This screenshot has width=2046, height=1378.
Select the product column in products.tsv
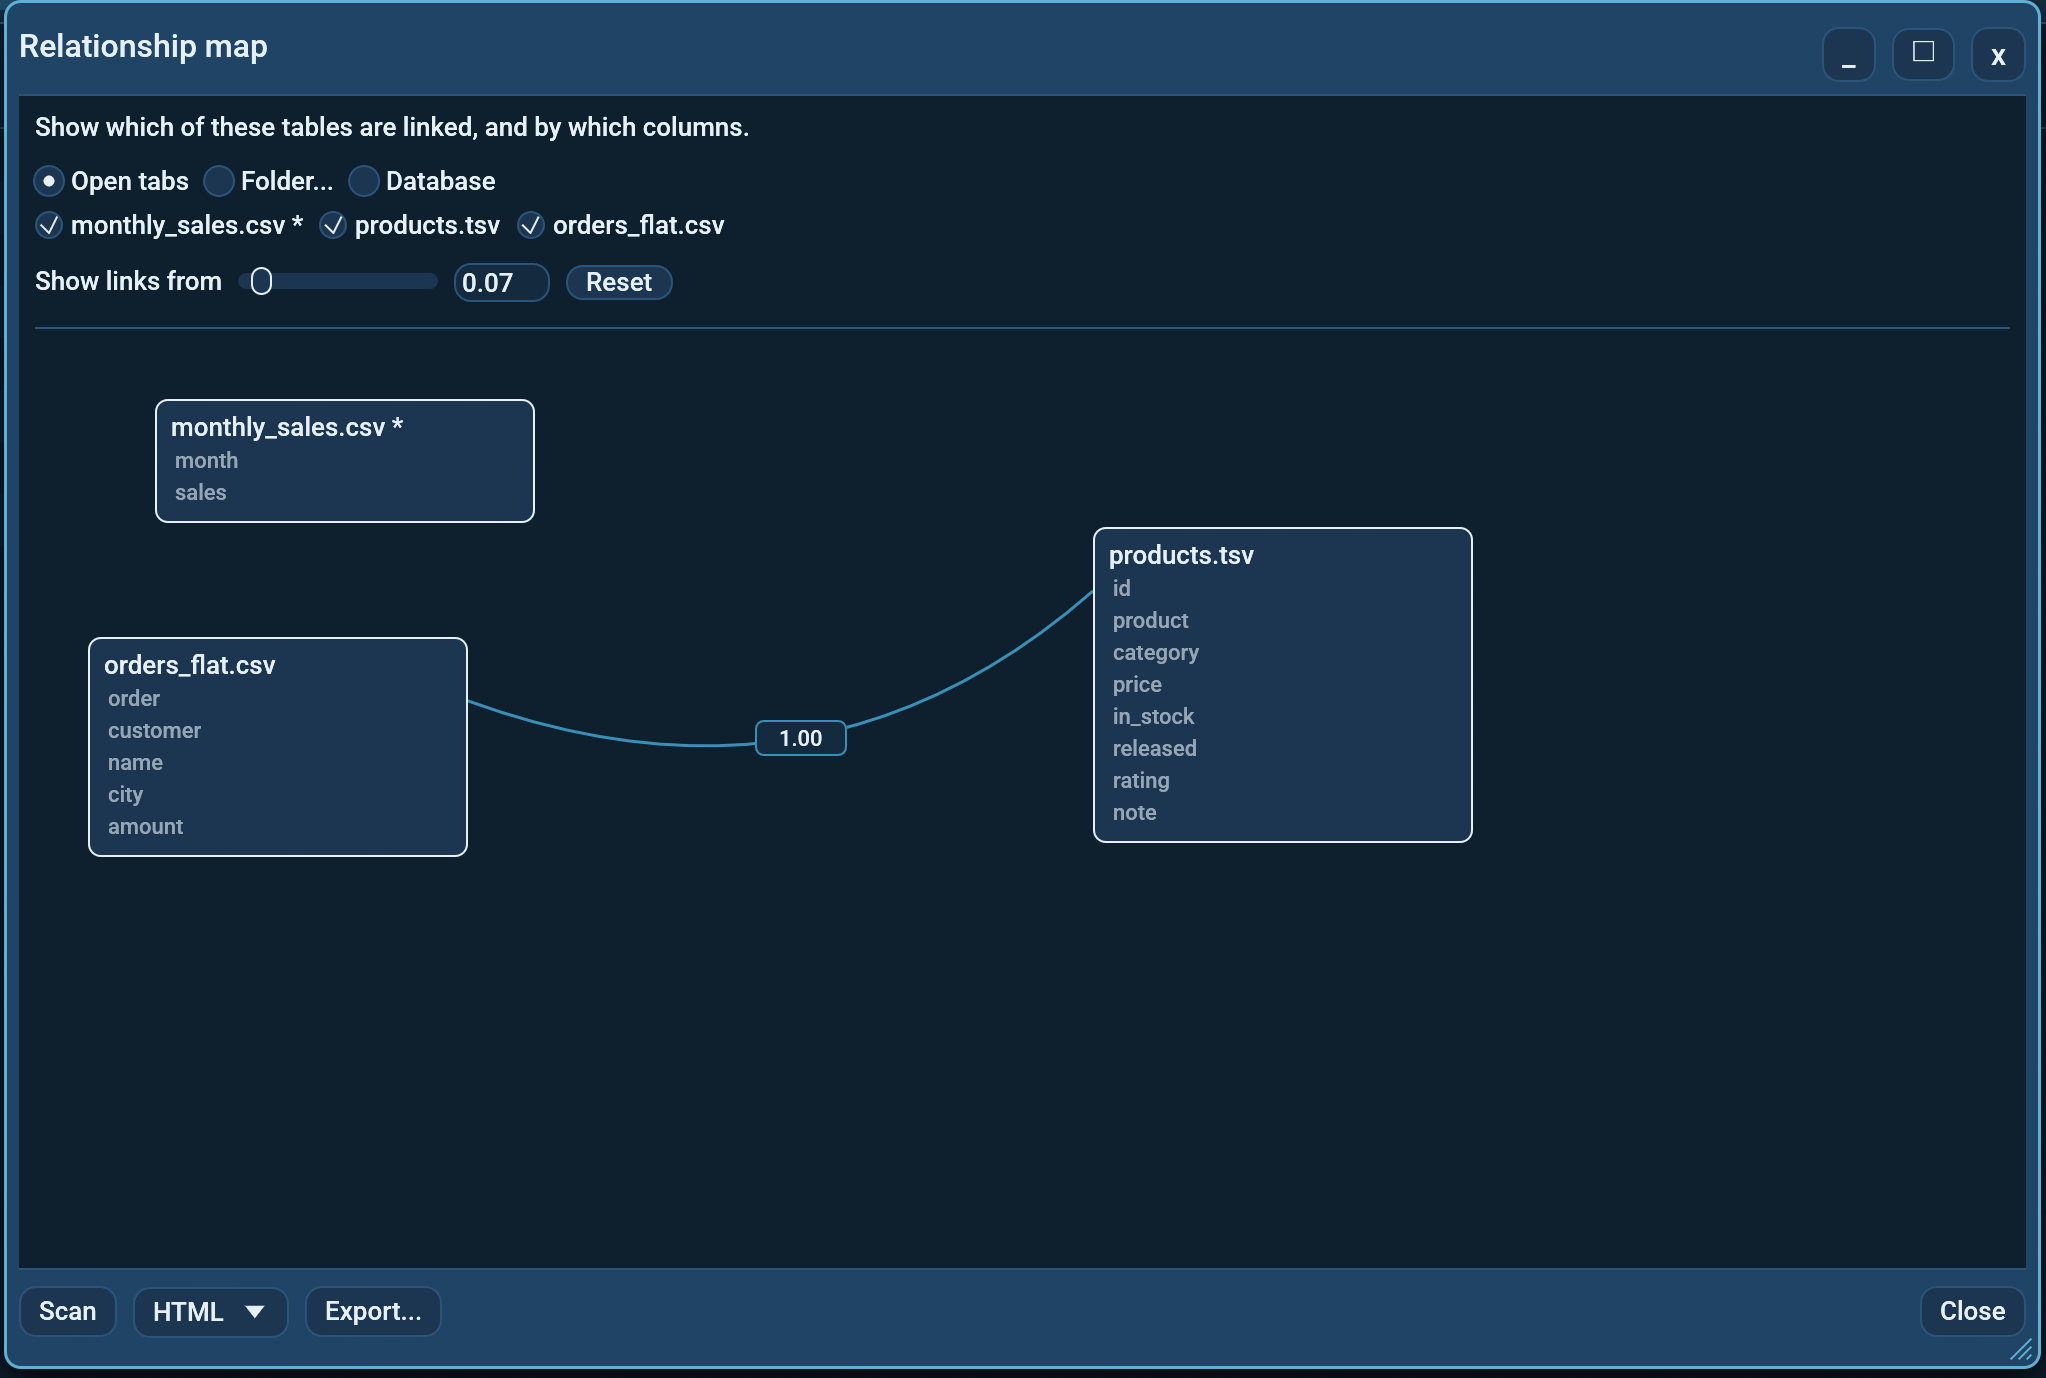tap(1151, 621)
